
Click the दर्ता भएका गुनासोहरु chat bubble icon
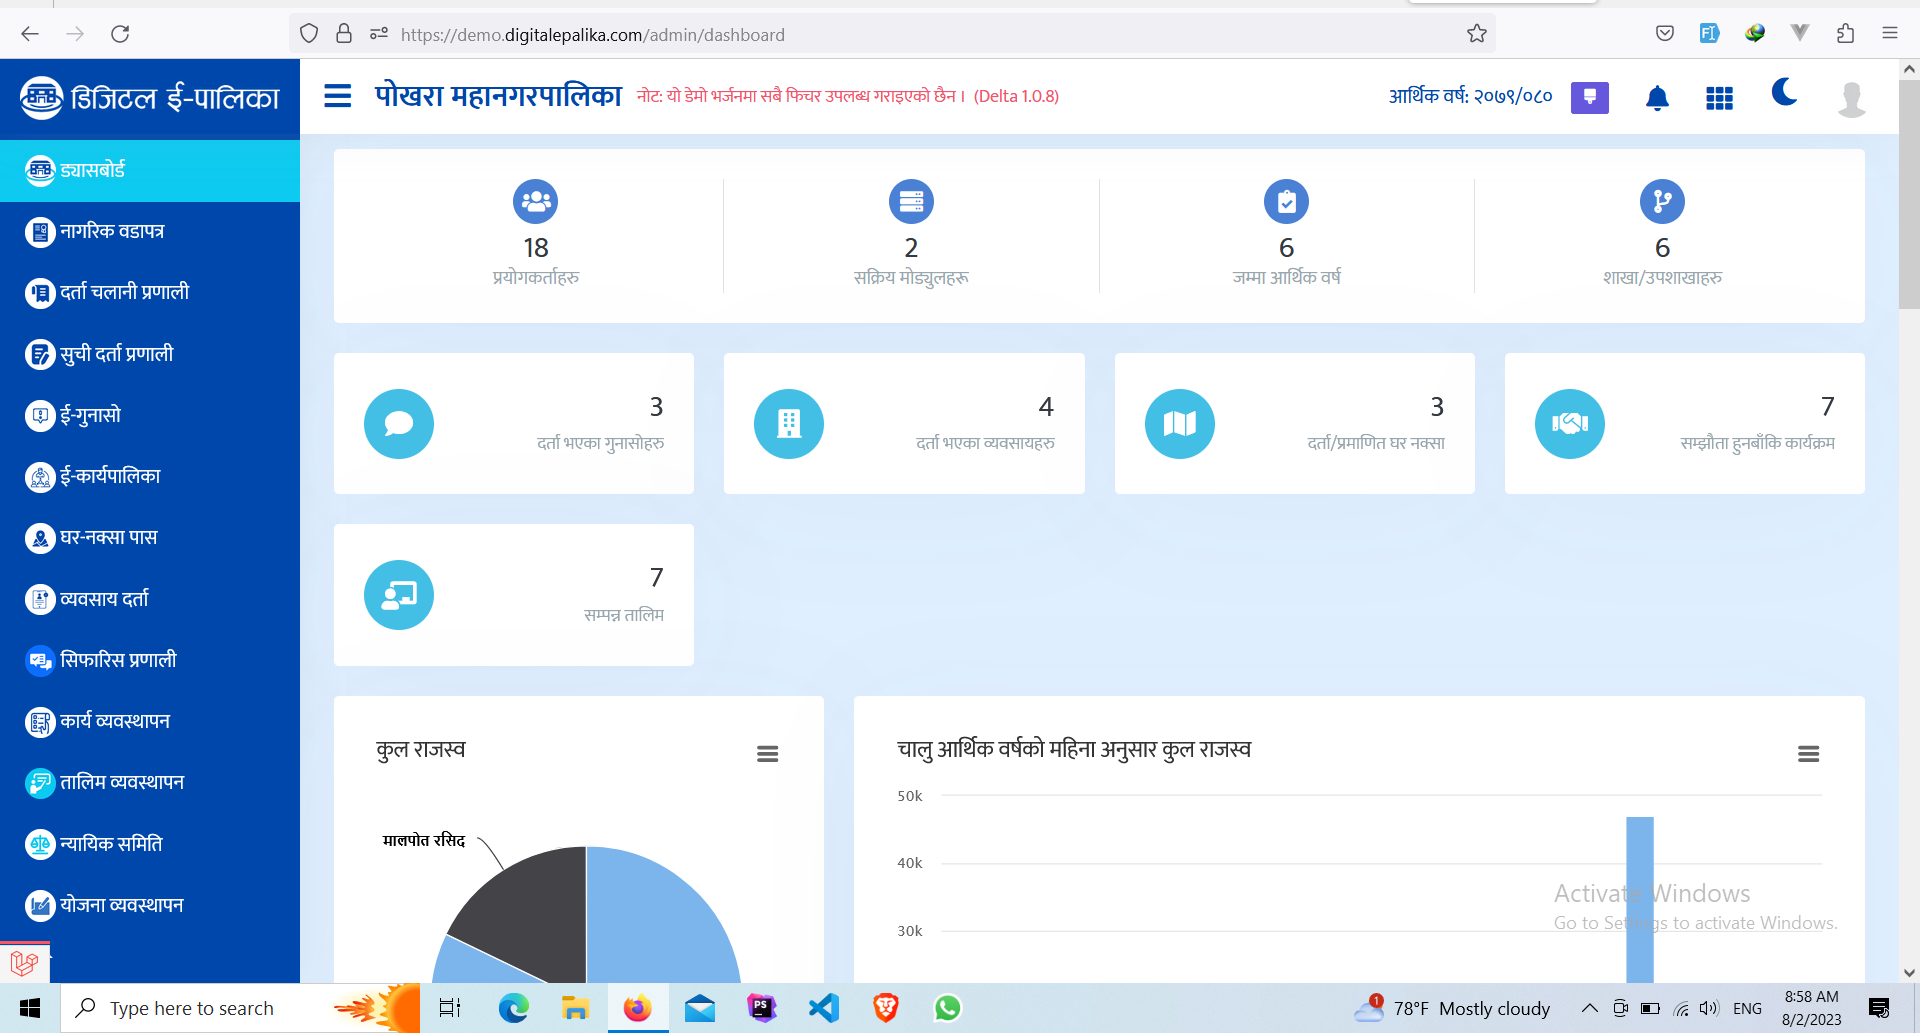(399, 424)
